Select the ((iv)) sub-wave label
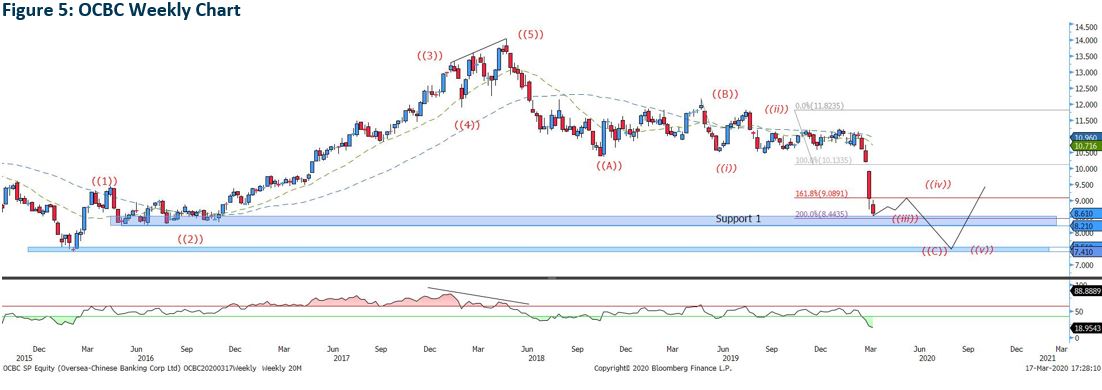 point(938,184)
